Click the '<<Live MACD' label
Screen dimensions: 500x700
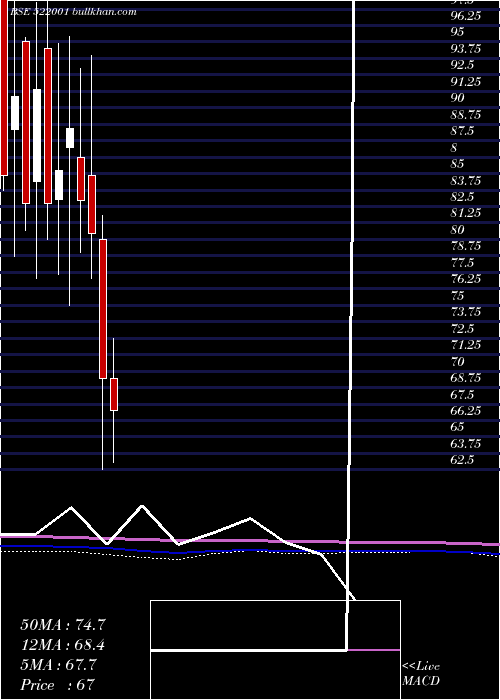421,674
